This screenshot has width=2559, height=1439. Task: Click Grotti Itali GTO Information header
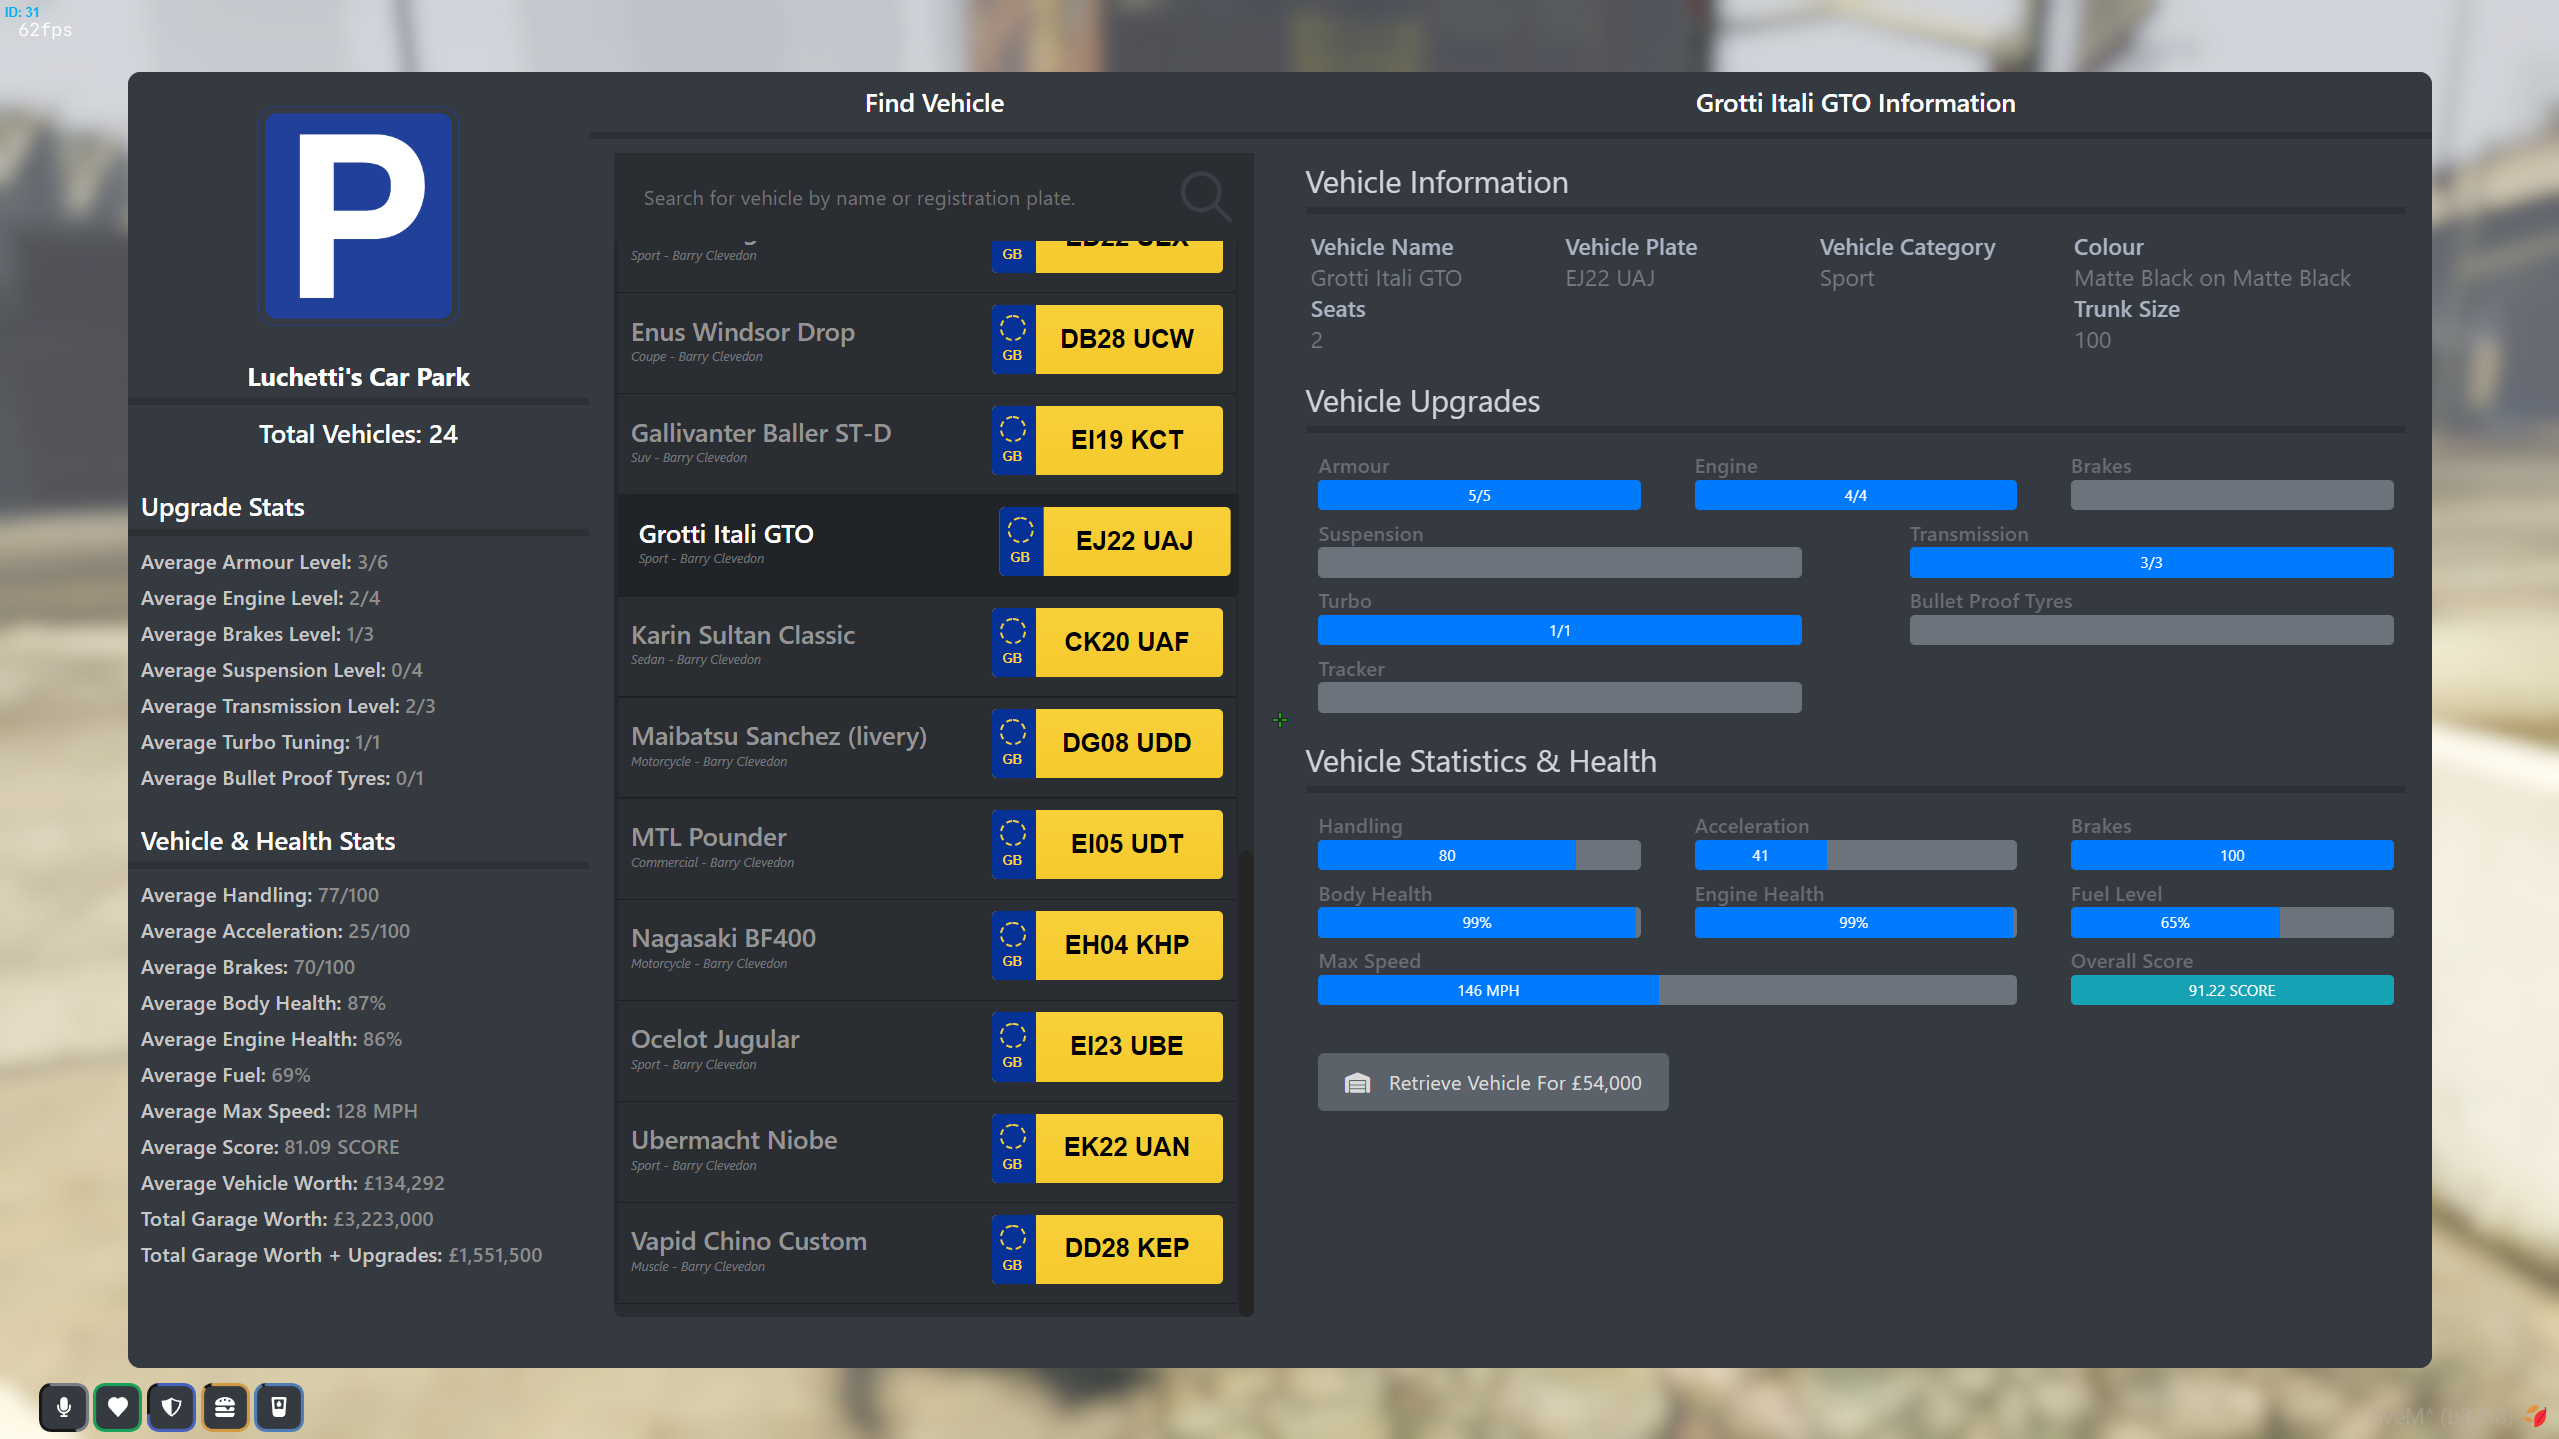click(1854, 103)
